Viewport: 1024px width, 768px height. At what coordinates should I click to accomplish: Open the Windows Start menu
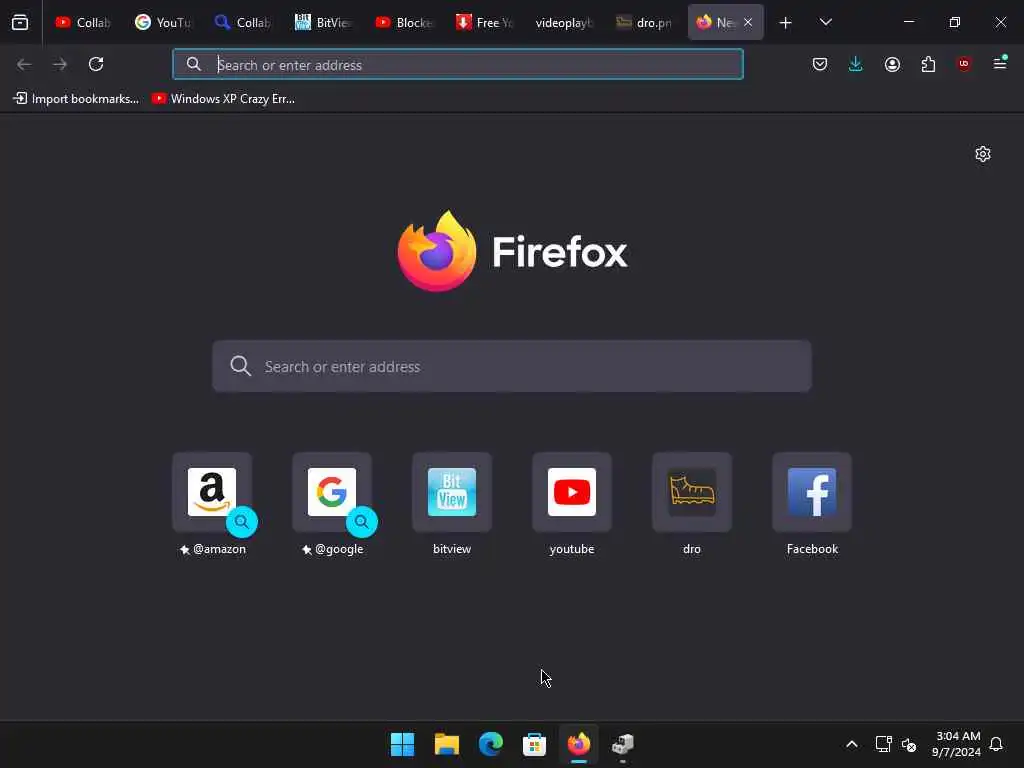pyautogui.click(x=402, y=744)
